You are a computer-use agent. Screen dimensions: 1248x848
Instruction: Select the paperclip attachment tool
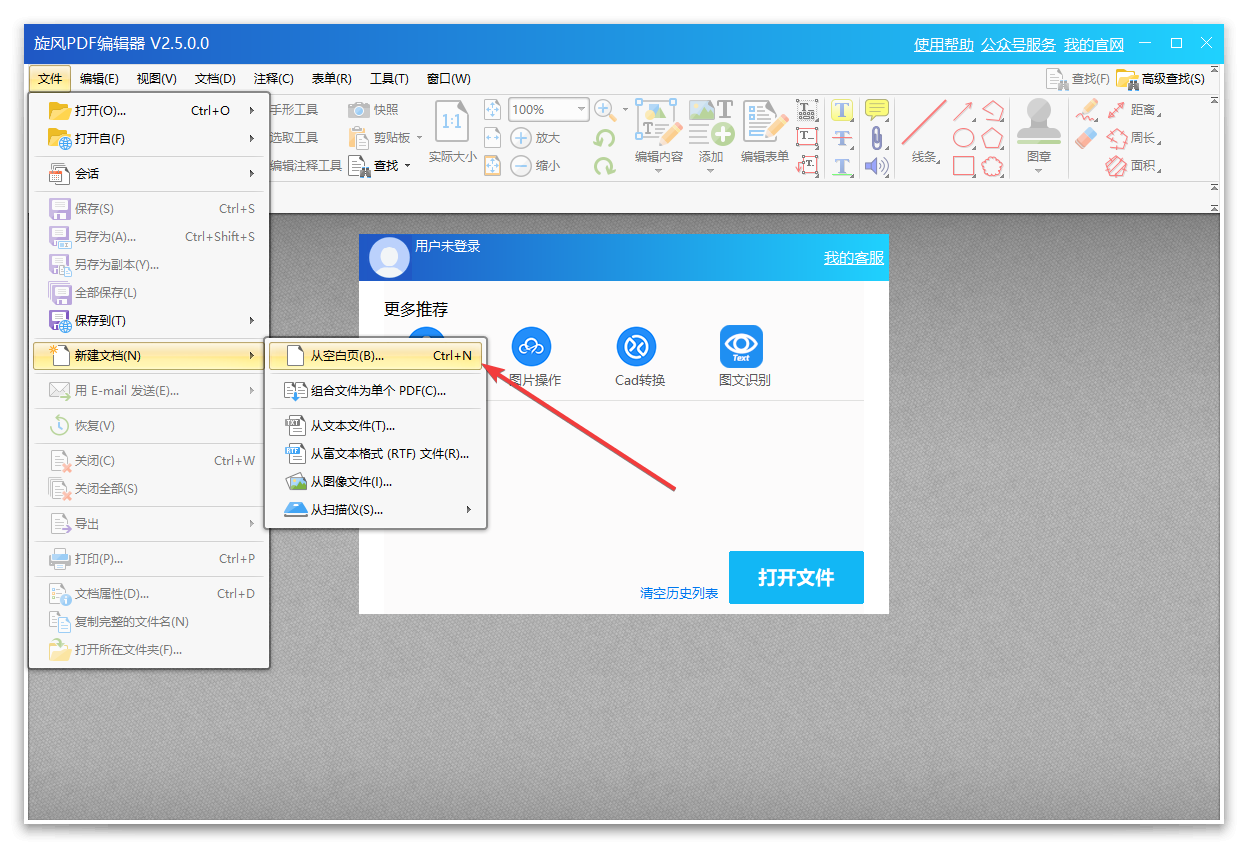tap(876, 138)
